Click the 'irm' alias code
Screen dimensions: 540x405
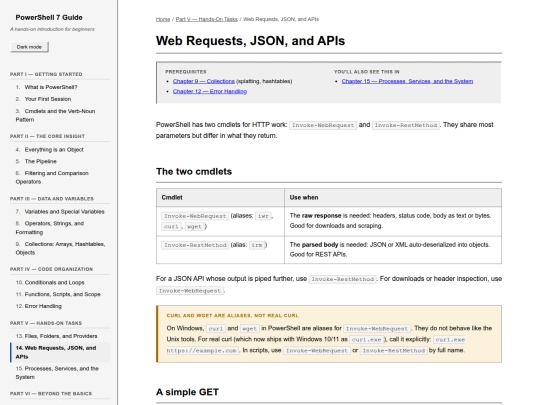point(257,245)
